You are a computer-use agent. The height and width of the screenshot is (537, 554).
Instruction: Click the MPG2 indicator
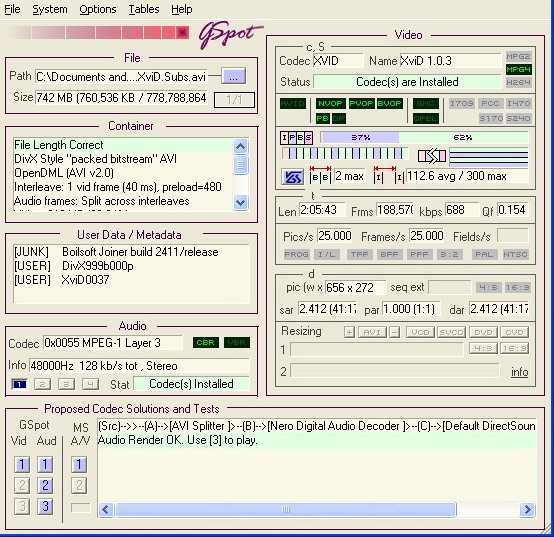[518, 56]
